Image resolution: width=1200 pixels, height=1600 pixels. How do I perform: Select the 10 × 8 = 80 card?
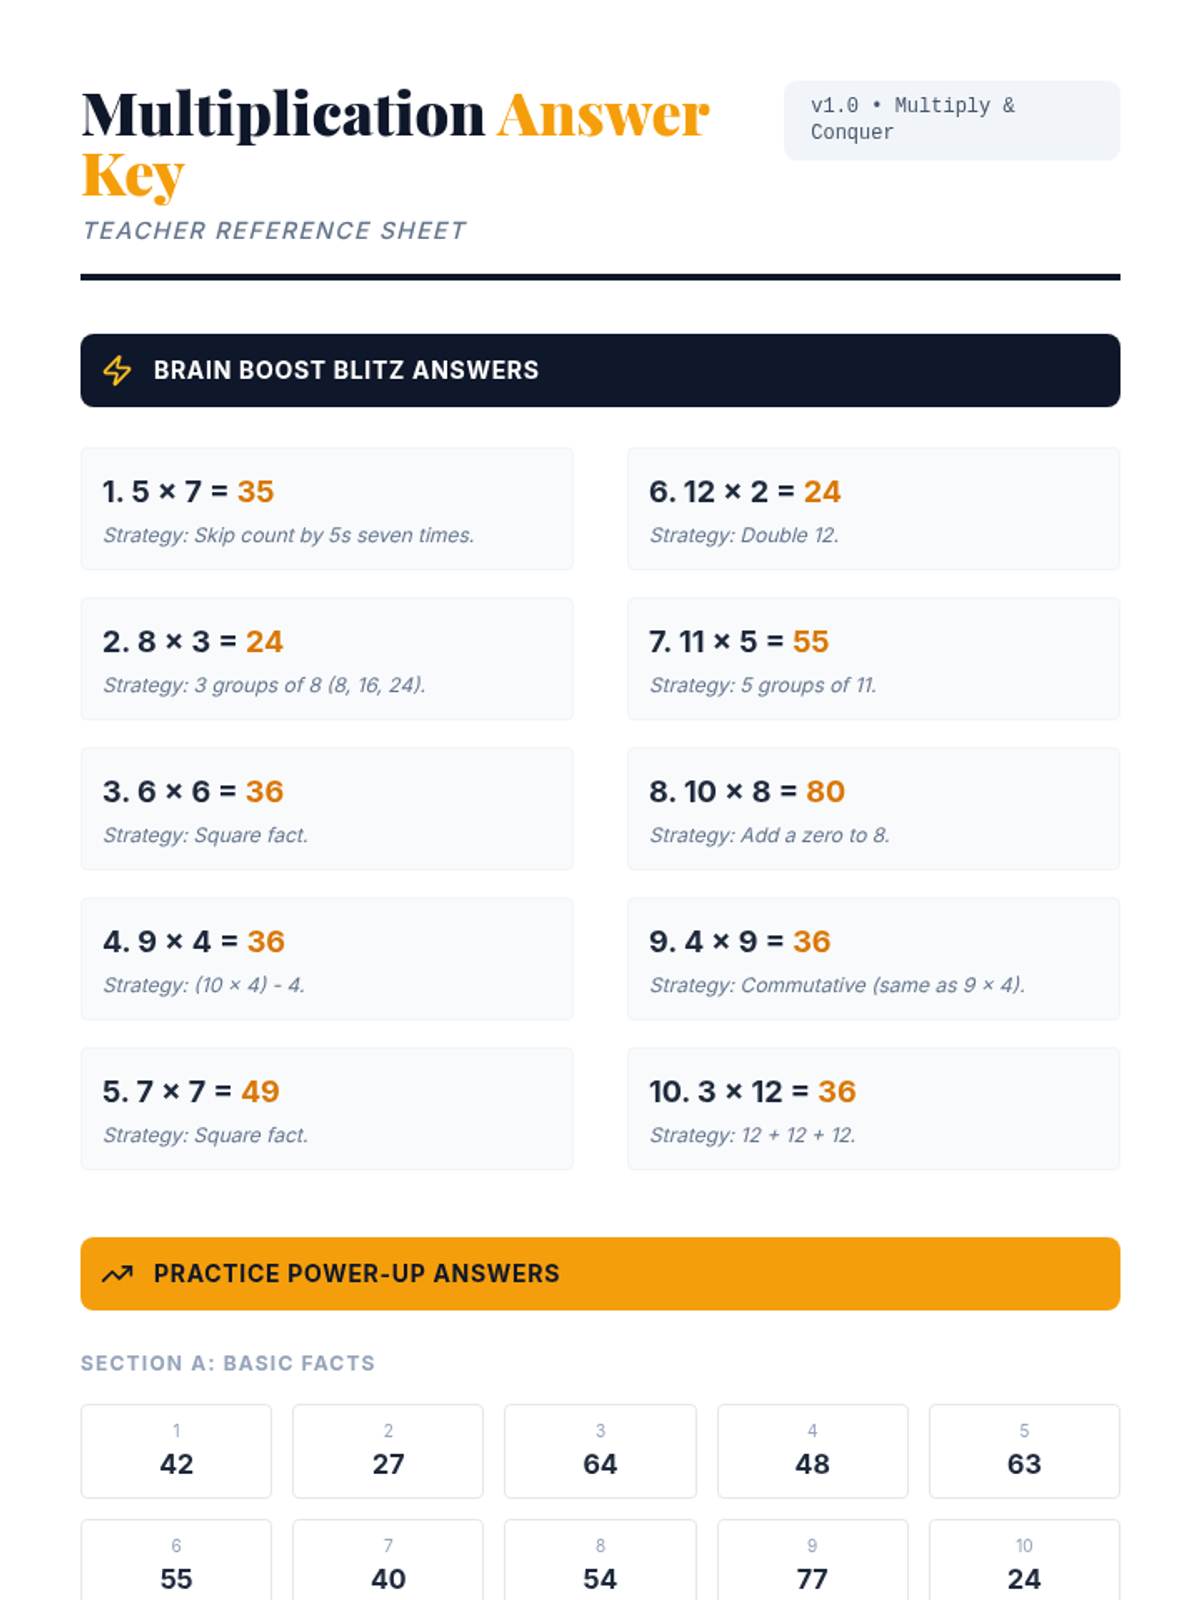pyautogui.click(x=873, y=809)
